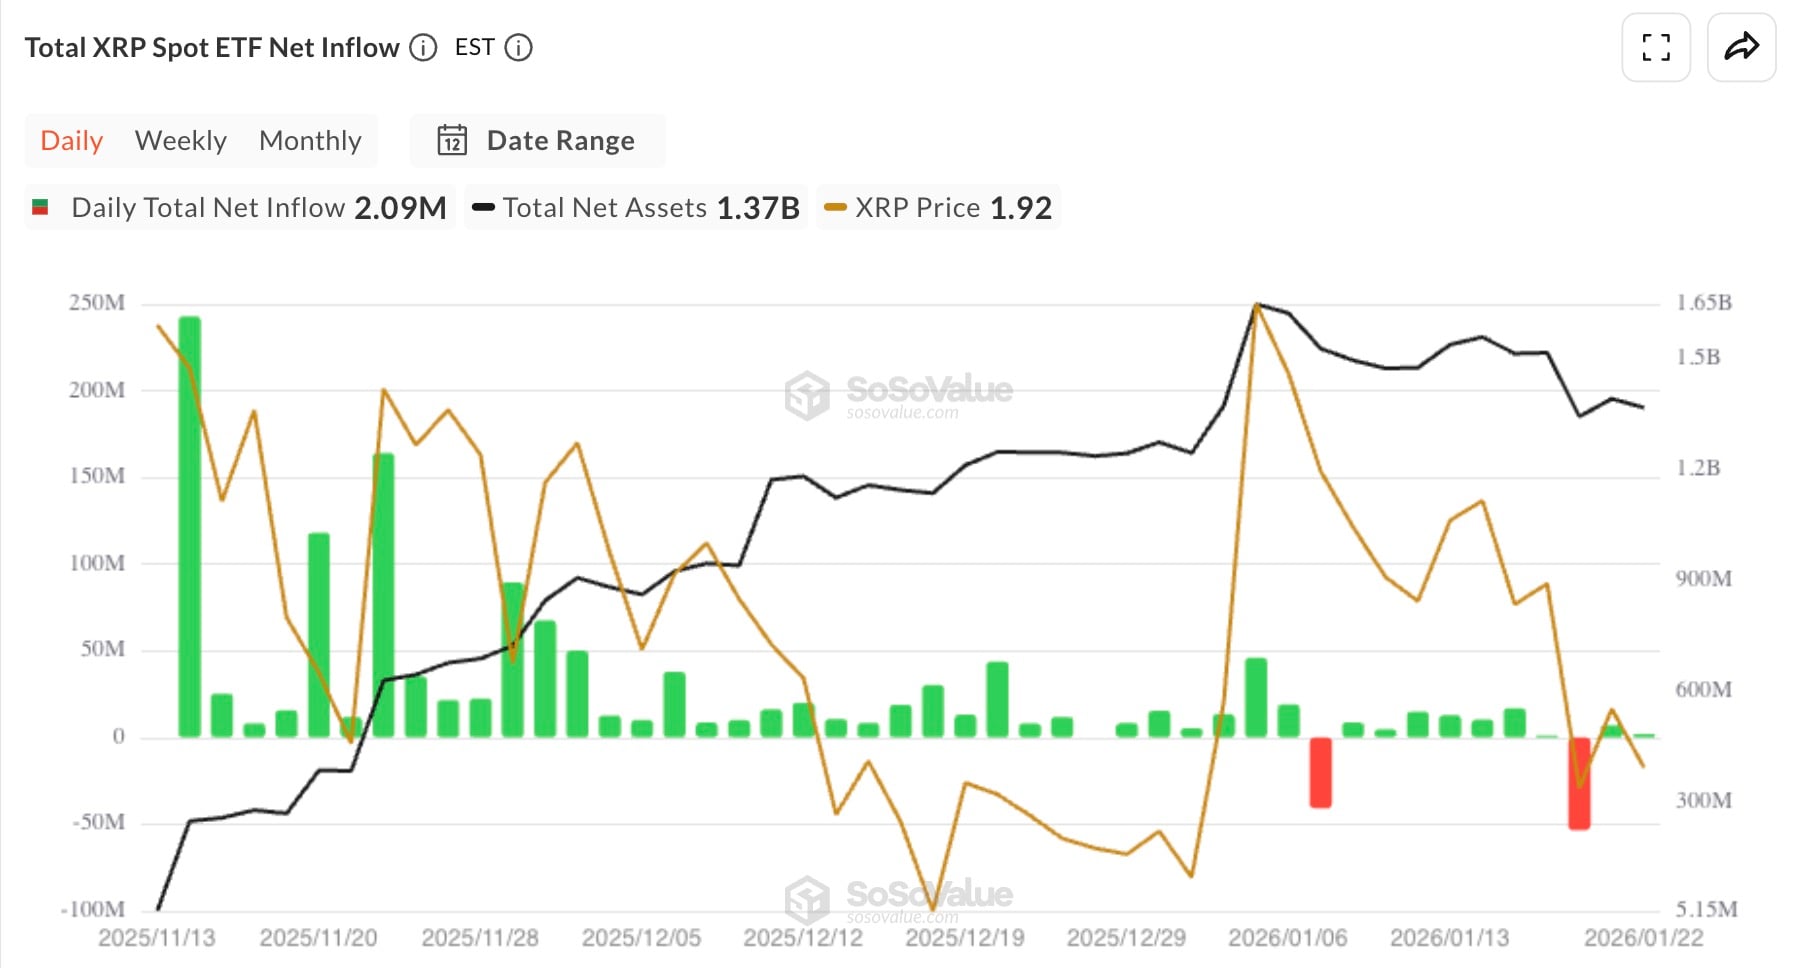Click the green bar icon beside Daily Total Net Inflow
Viewport: 1794px width, 968px height.
tap(41, 207)
